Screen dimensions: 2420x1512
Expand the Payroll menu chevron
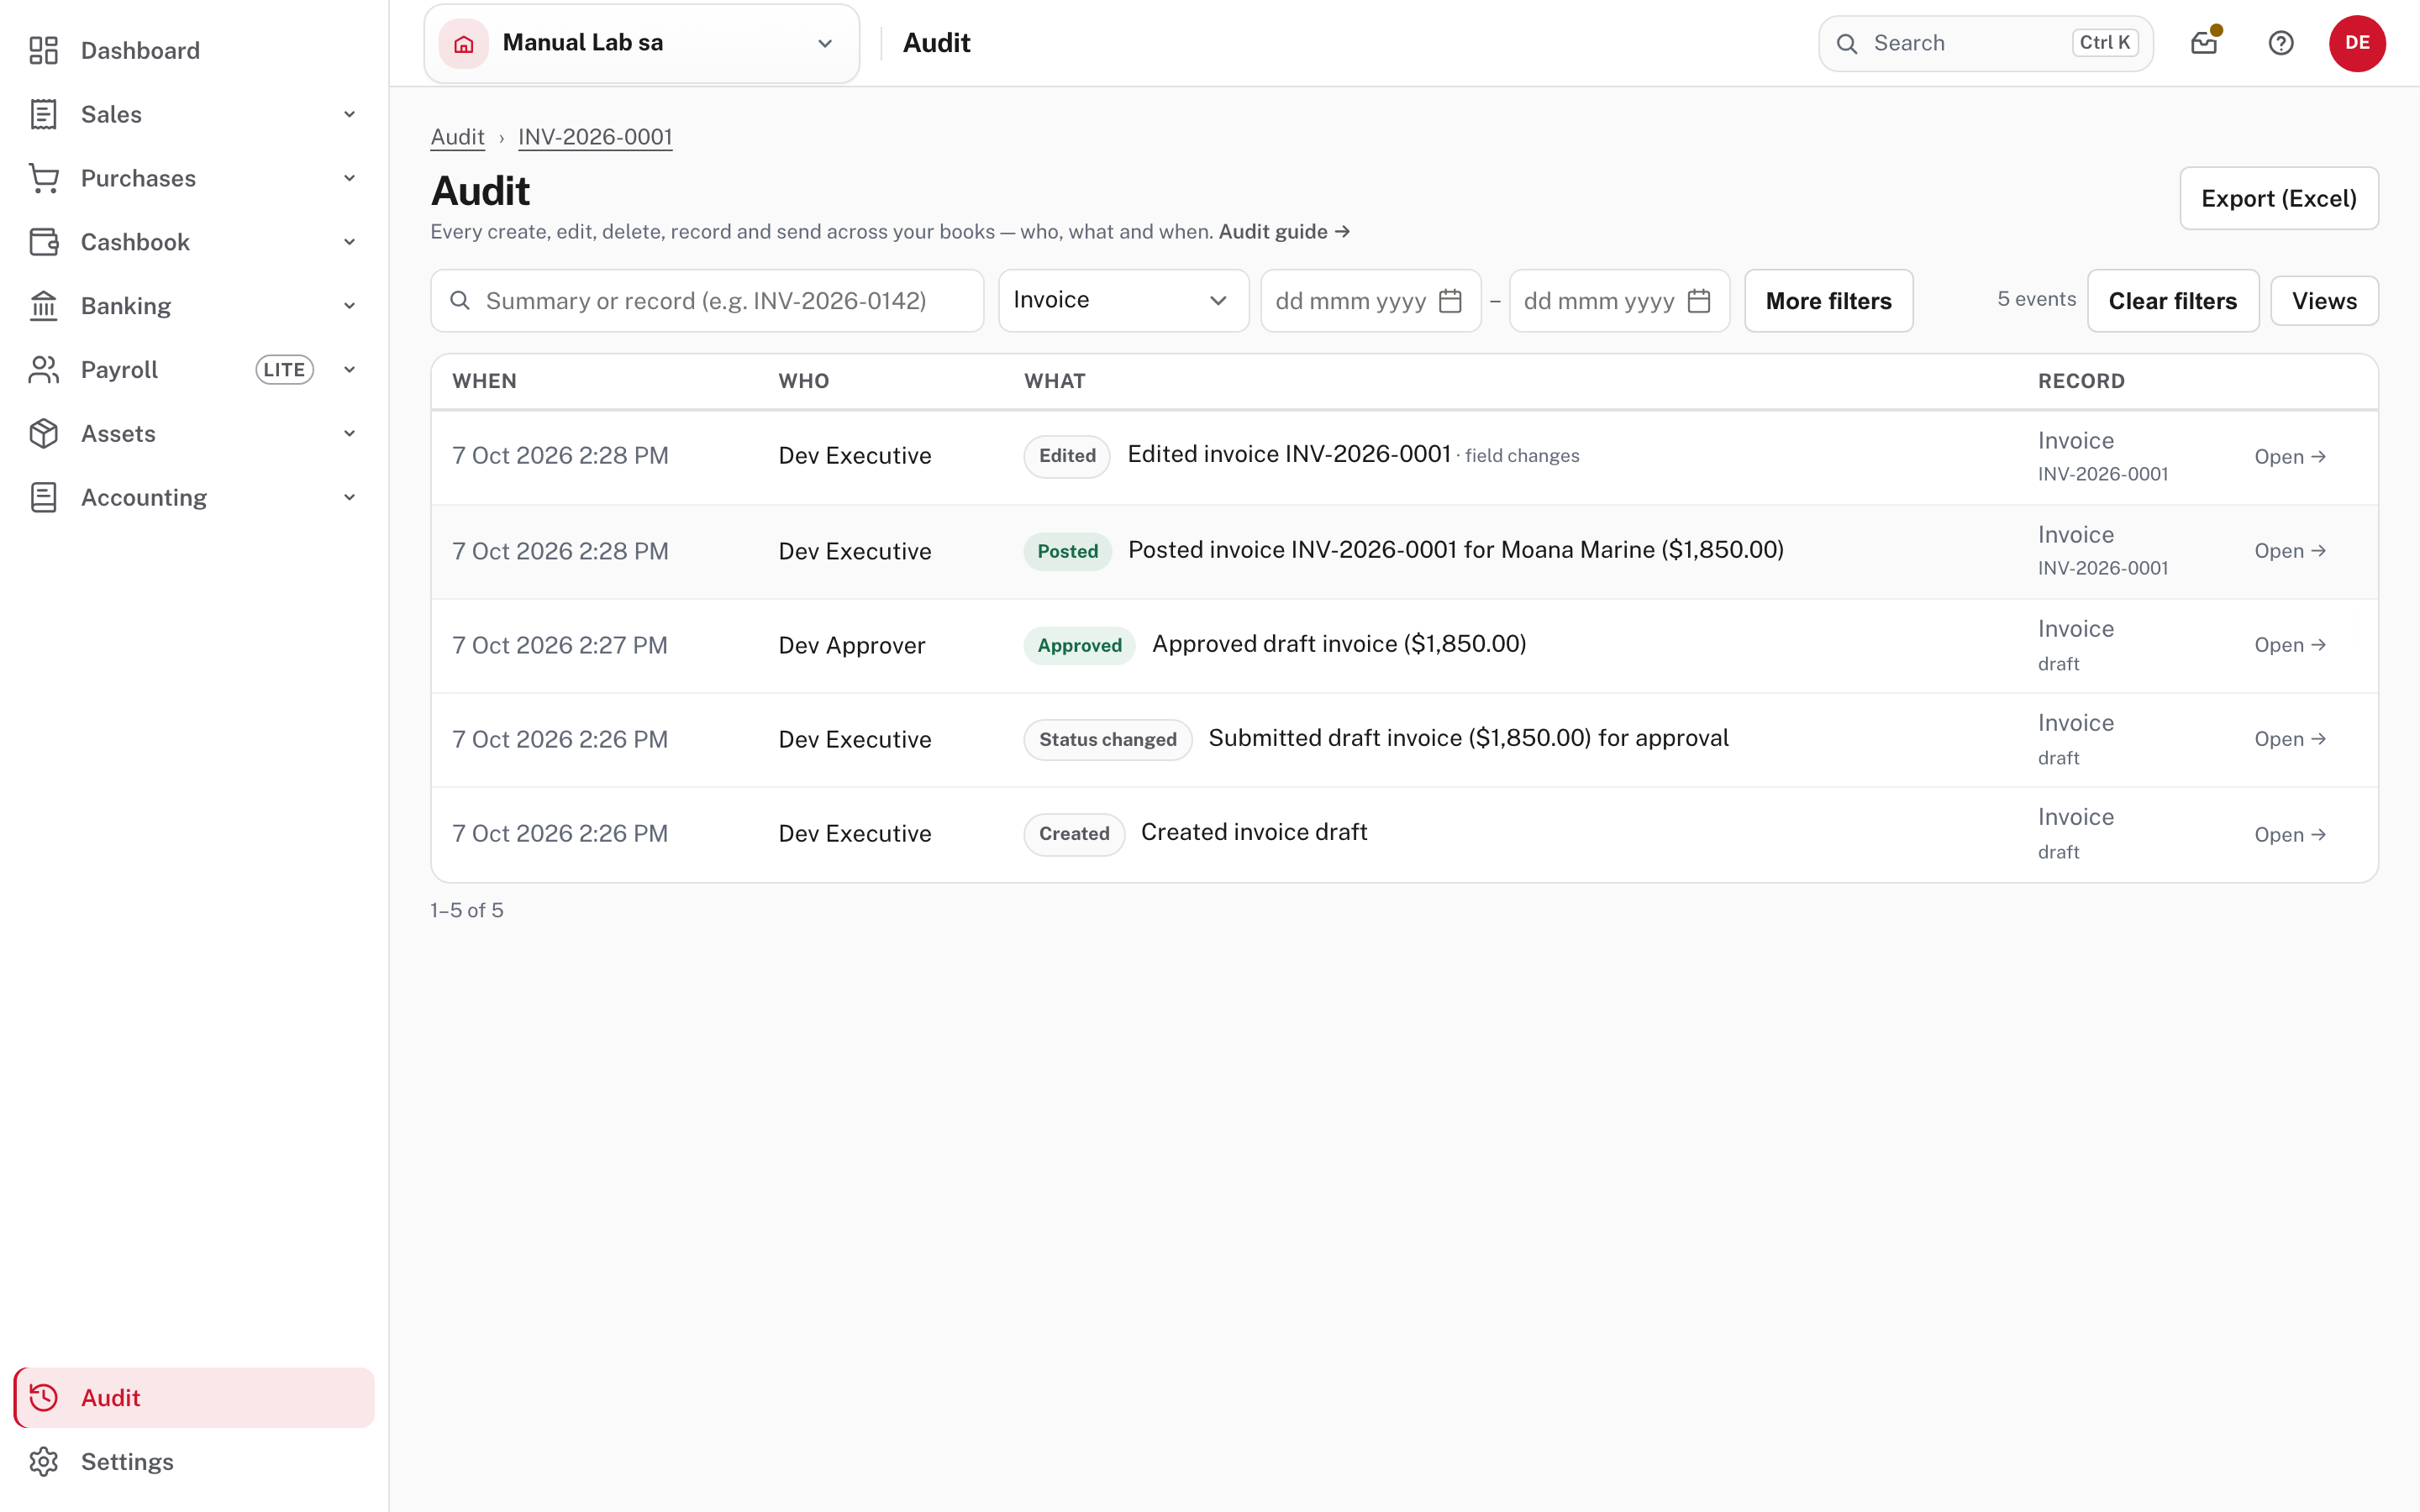(x=350, y=370)
